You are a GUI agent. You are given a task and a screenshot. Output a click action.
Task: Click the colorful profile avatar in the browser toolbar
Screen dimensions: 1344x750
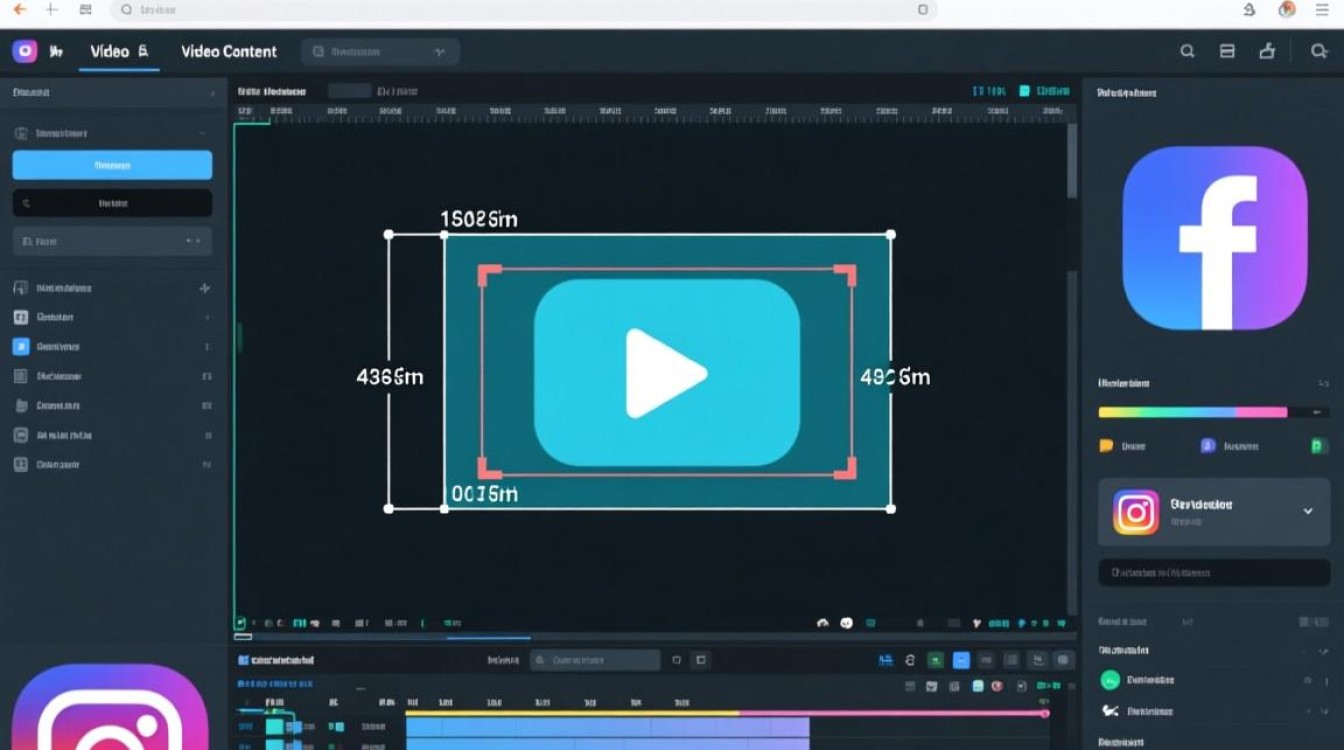(1287, 10)
